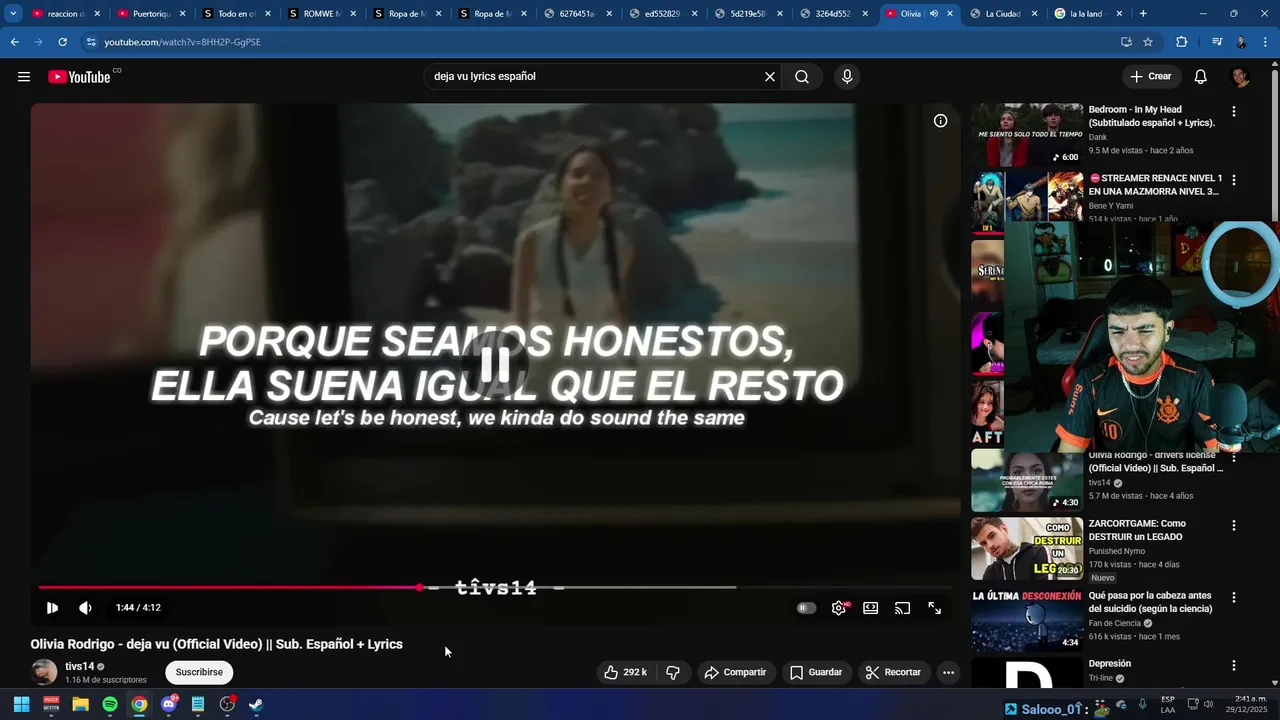1280x720 pixels.
Task: Open the drivers license video thumbnail
Action: click(x=1027, y=480)
